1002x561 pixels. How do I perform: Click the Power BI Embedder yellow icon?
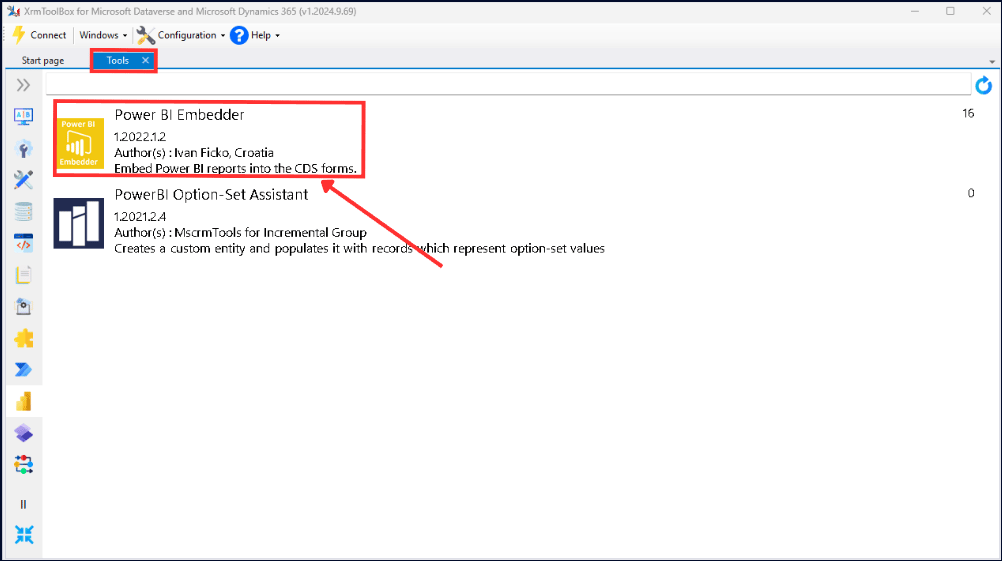coord(80,142)
